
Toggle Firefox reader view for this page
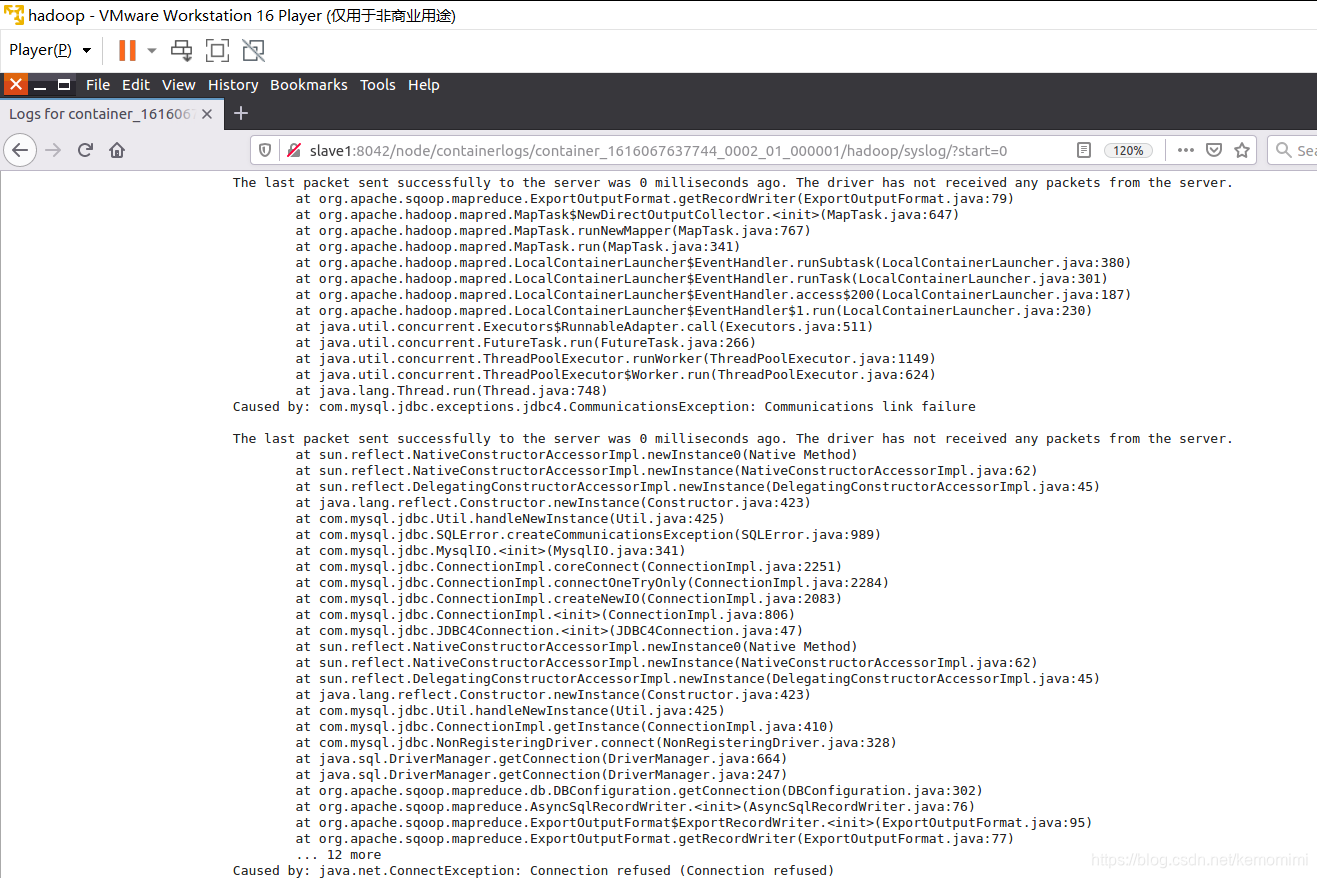(1083, 150)
